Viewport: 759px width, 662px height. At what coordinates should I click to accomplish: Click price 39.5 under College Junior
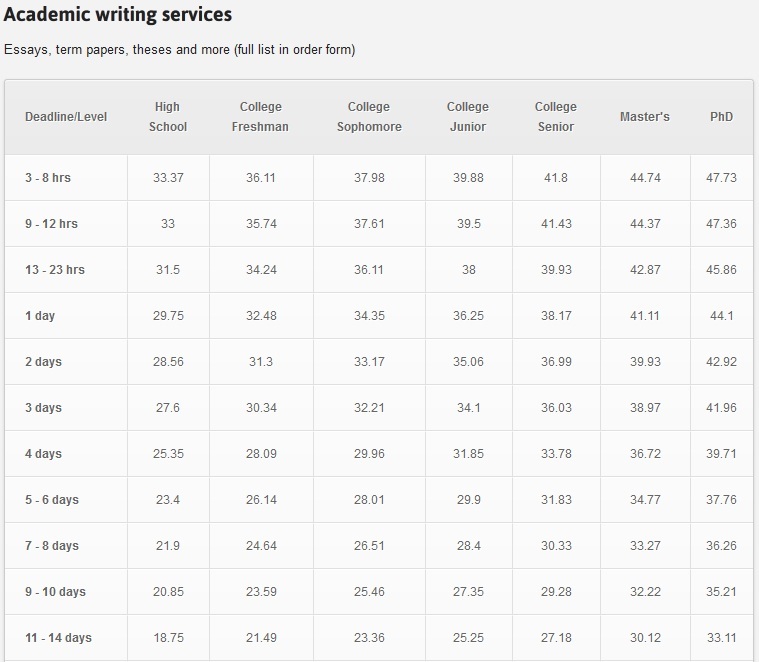[x=469, y=224]
